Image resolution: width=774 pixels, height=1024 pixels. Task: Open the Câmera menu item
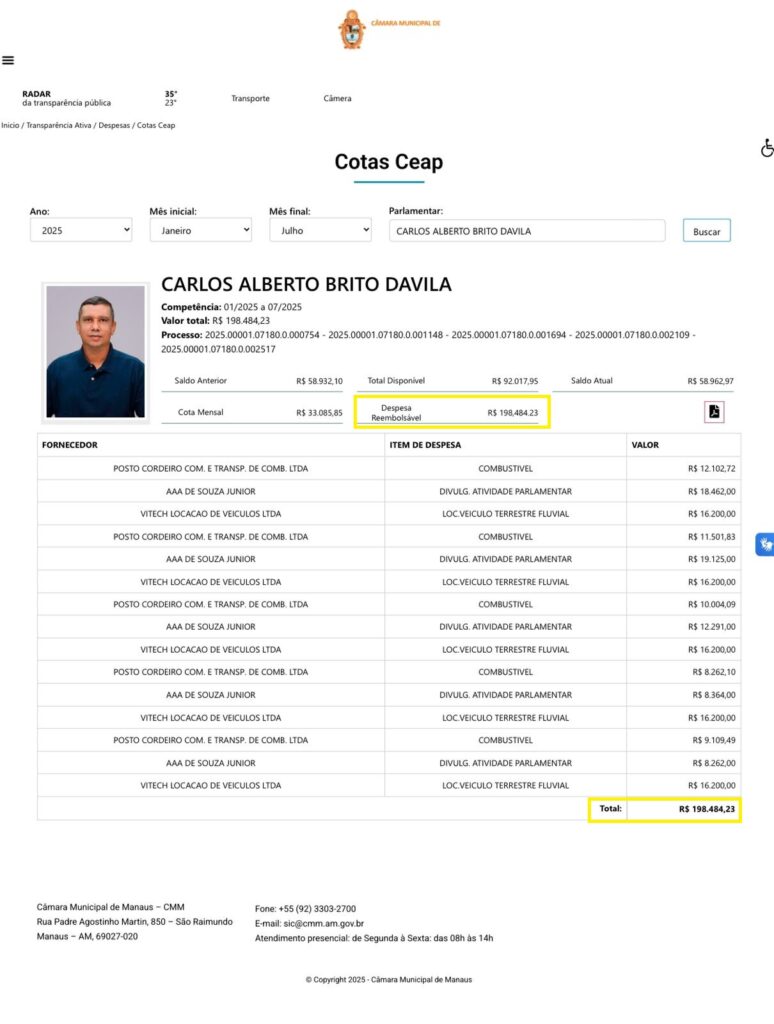337,99
